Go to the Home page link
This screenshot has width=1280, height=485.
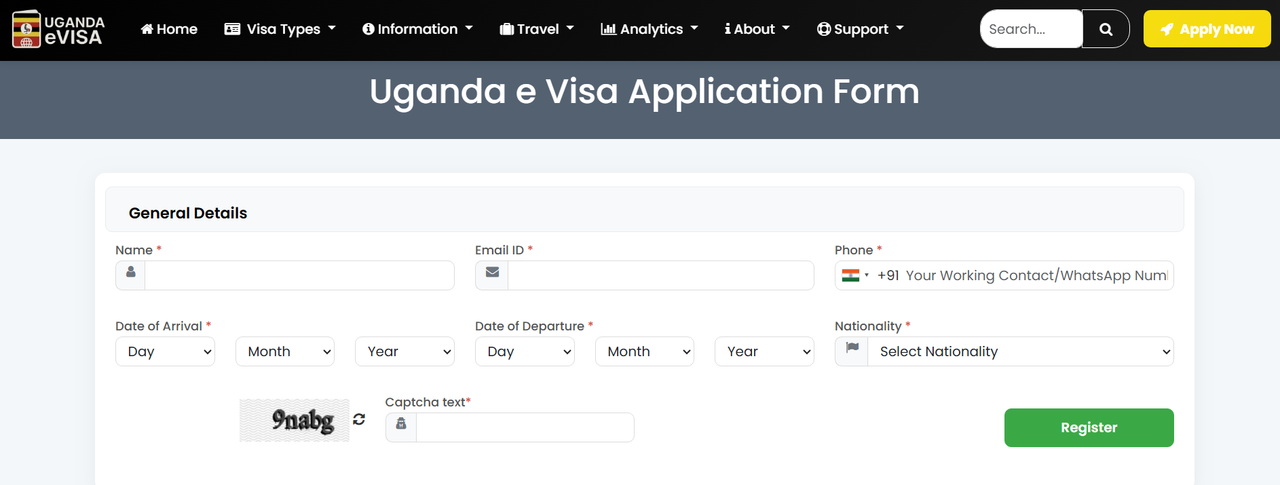pyautogui.click(x=169, y=29)
